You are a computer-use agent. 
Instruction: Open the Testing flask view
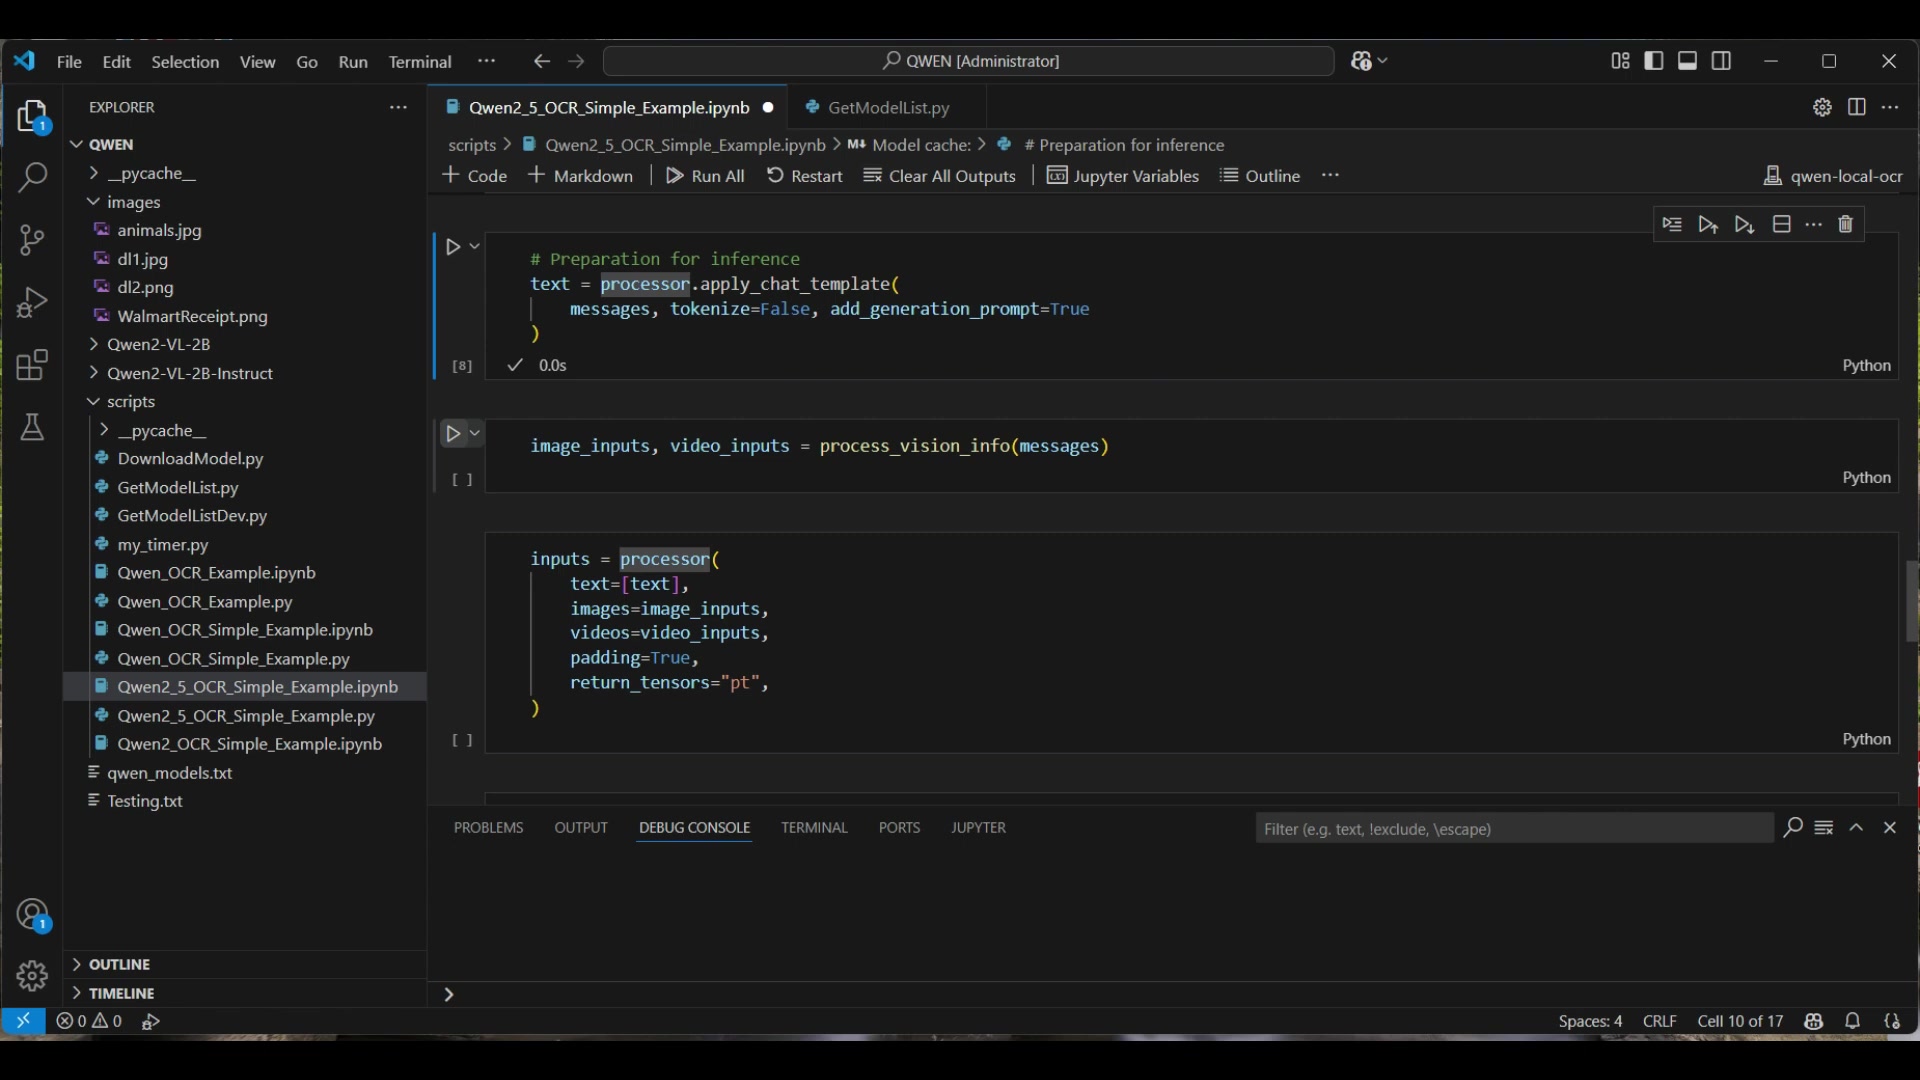(x=32, y=428)
